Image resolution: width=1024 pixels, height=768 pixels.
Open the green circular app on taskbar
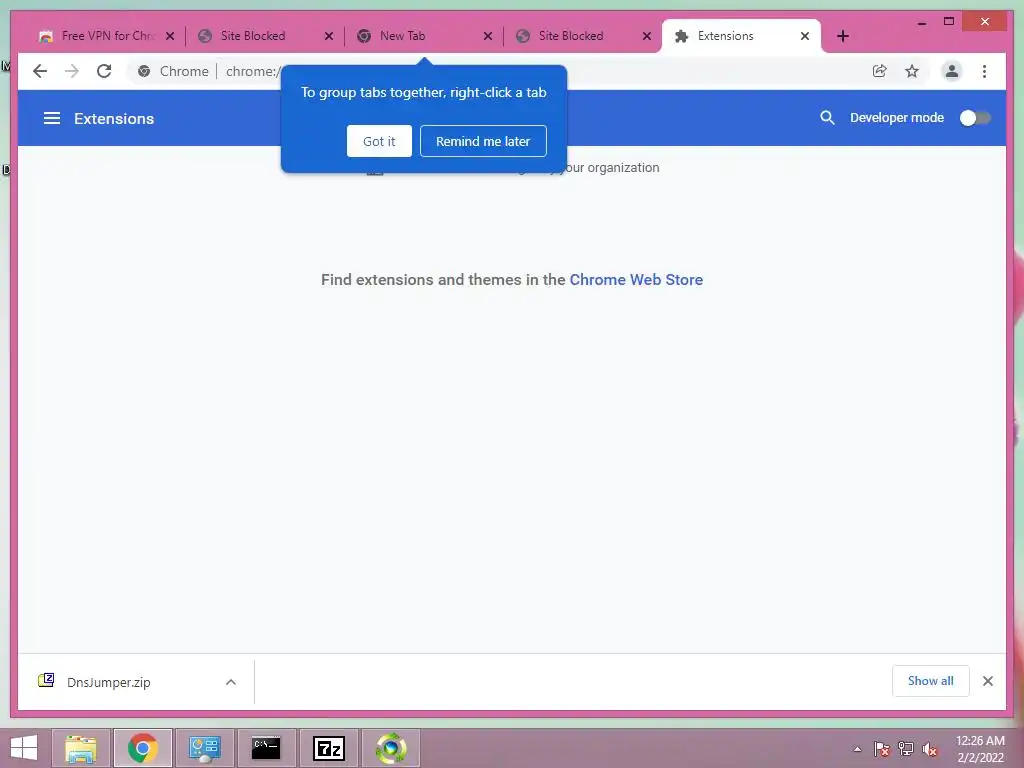coord(391,748)
